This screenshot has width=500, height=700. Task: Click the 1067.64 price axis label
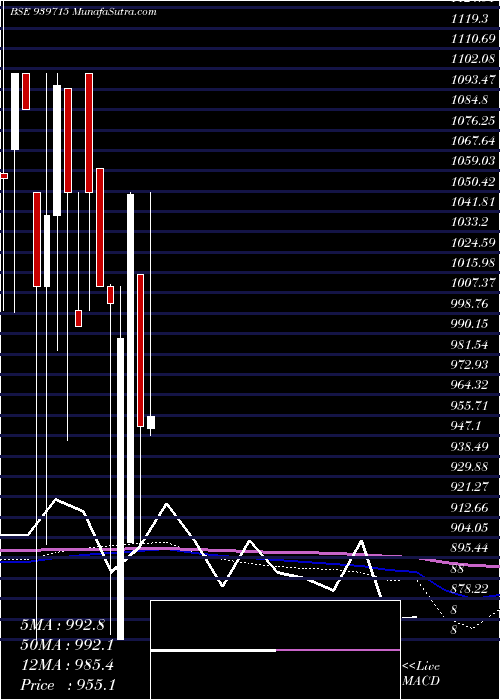click(x=473, y=141)
